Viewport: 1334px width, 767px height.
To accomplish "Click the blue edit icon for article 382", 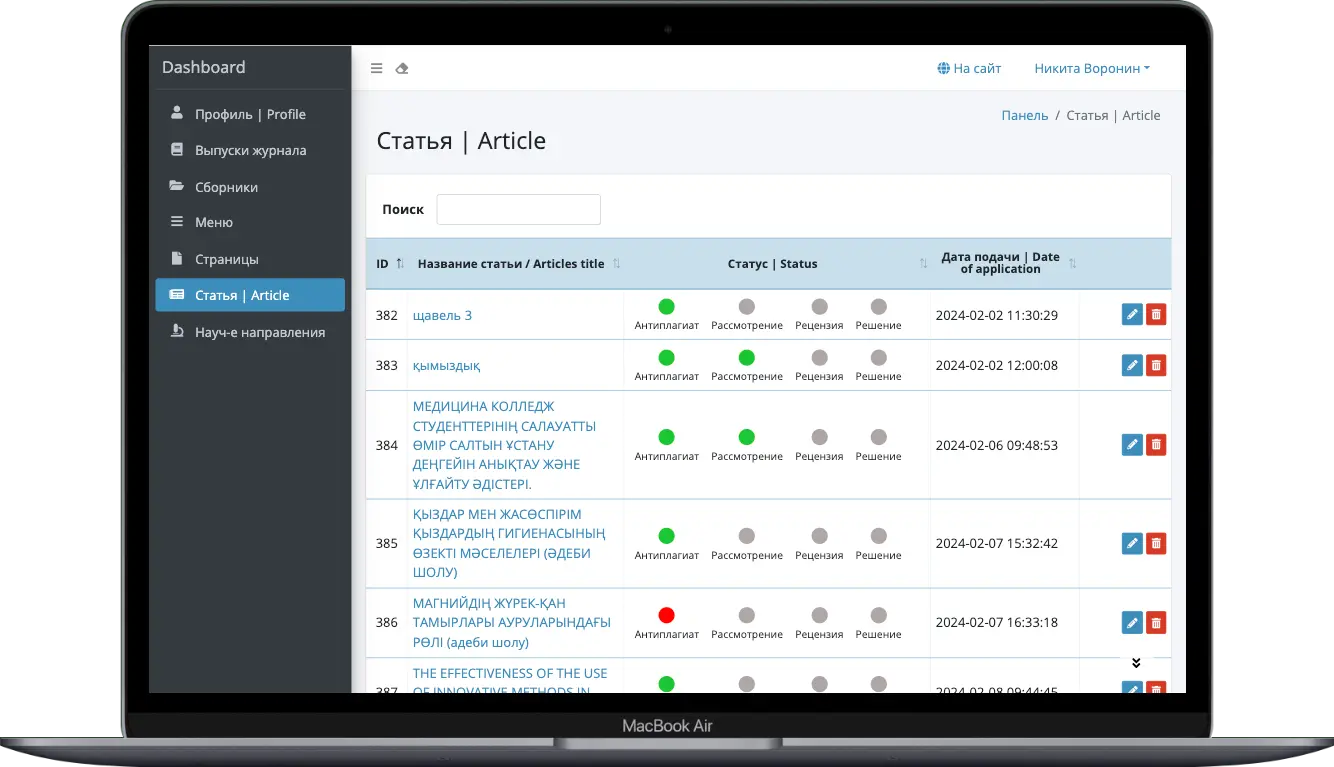I will pos(1132,315).
